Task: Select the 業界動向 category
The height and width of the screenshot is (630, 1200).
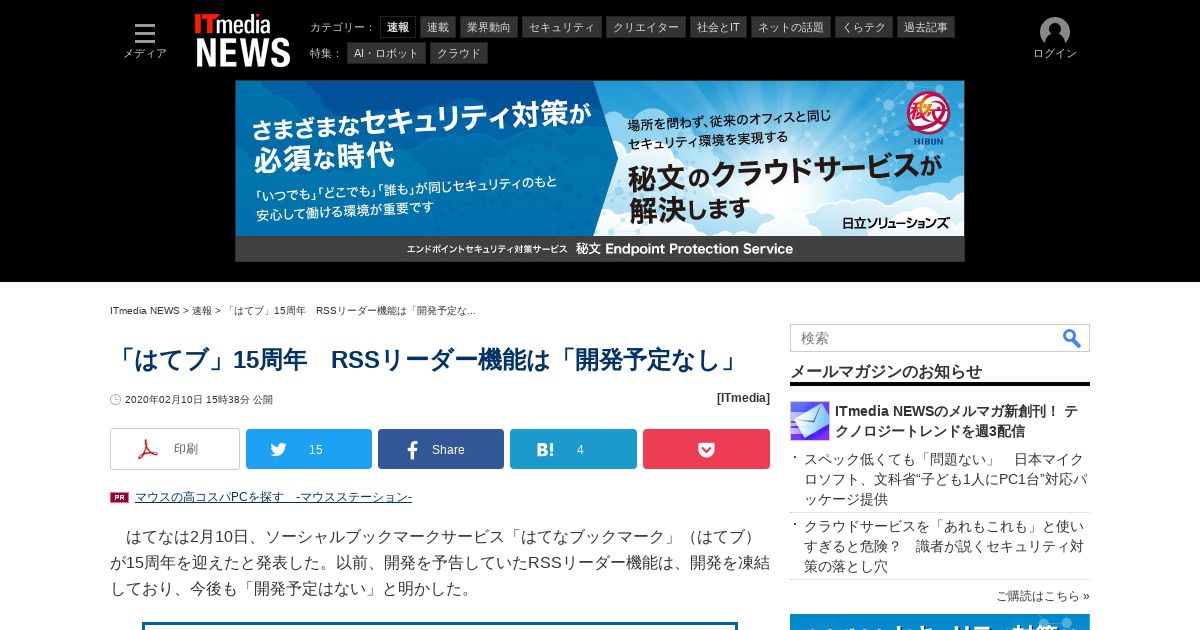Action: [489, 27]
